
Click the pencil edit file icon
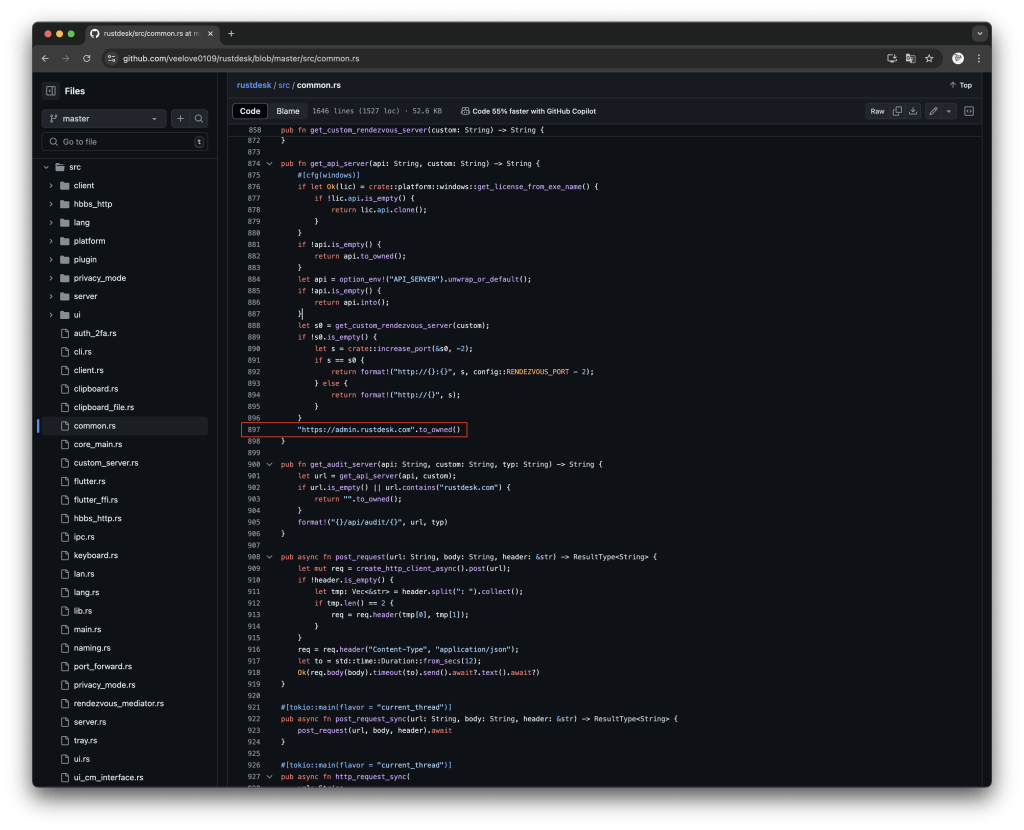click(933, 111)
